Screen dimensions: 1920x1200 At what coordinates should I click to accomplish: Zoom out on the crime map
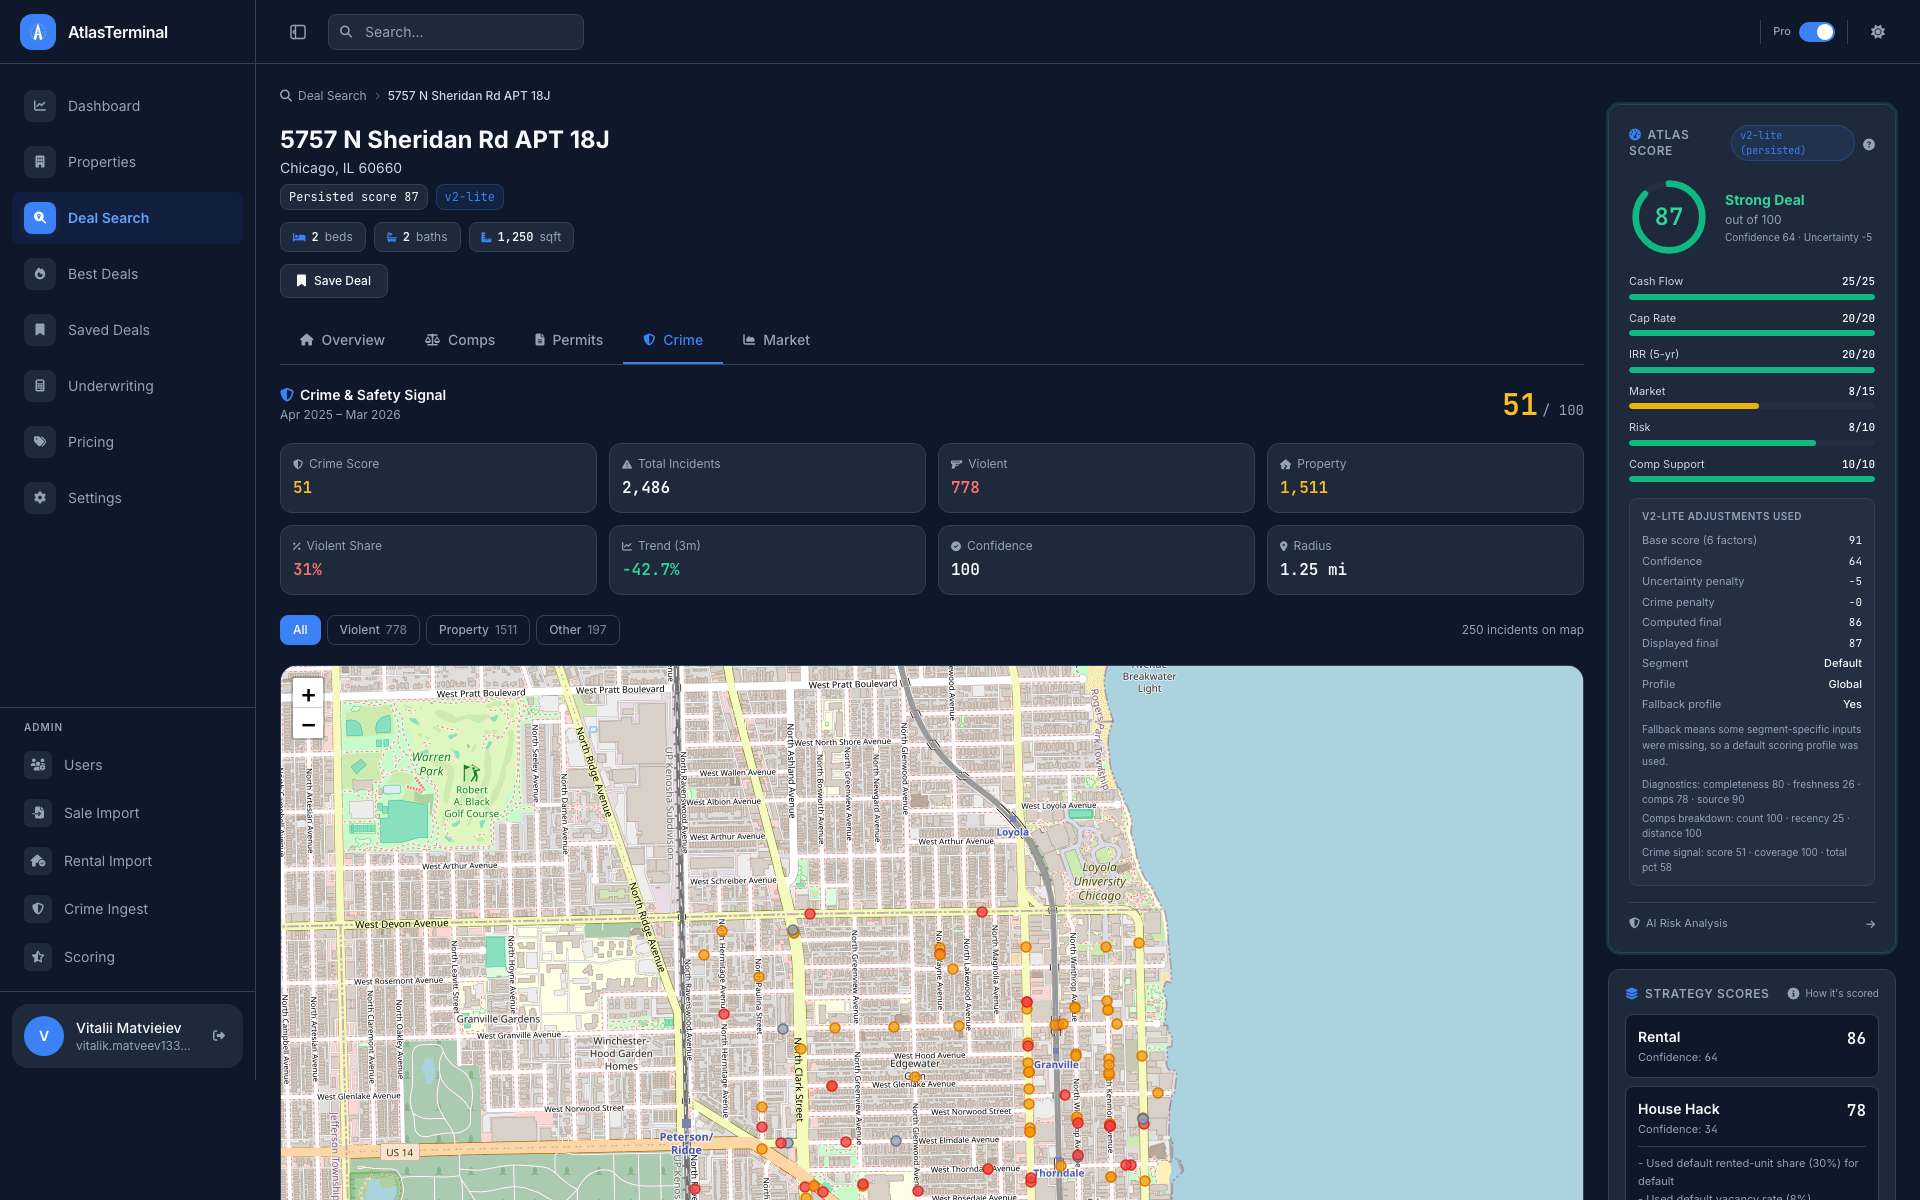coord(308,725)
